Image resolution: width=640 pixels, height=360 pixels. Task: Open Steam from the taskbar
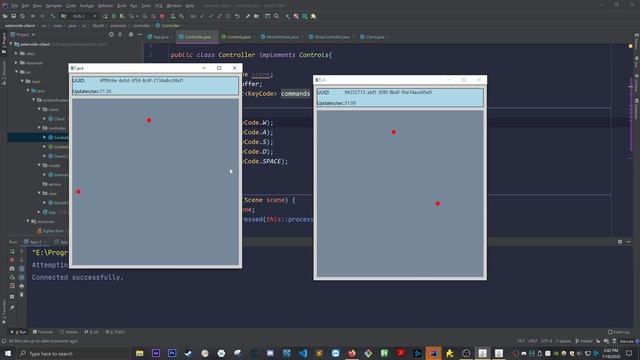coord(189,353)
